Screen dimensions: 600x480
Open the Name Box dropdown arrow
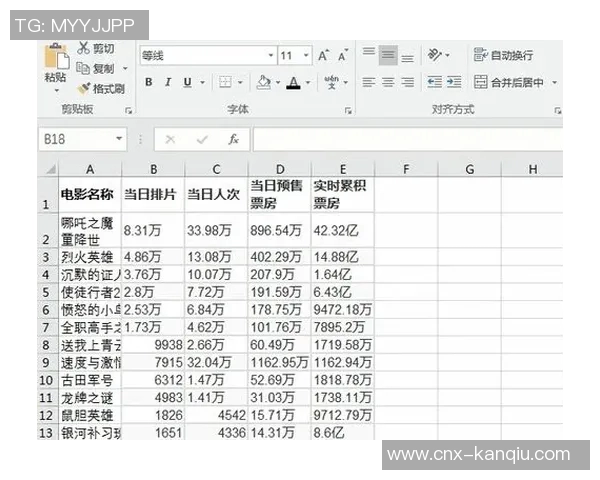tap(119, 139)
